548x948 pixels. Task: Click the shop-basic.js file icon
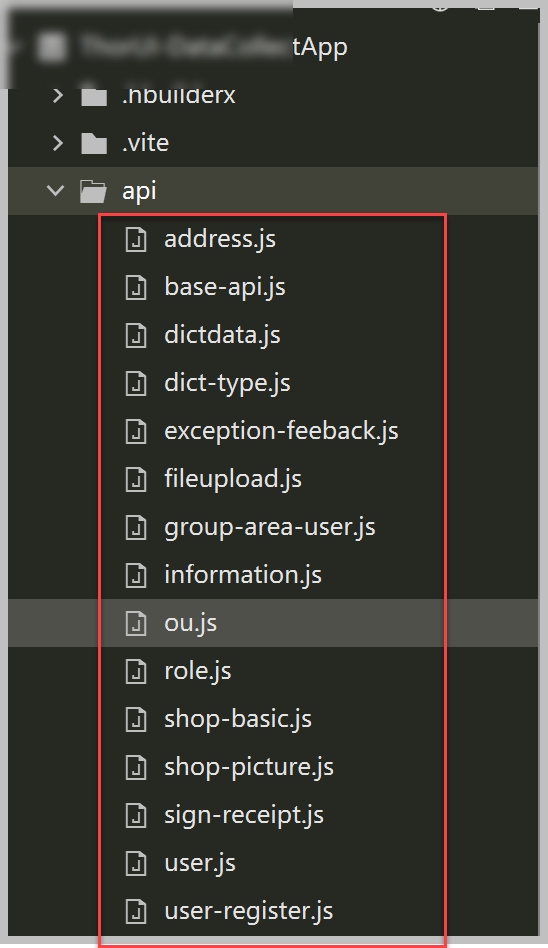[x=135, y=719]
